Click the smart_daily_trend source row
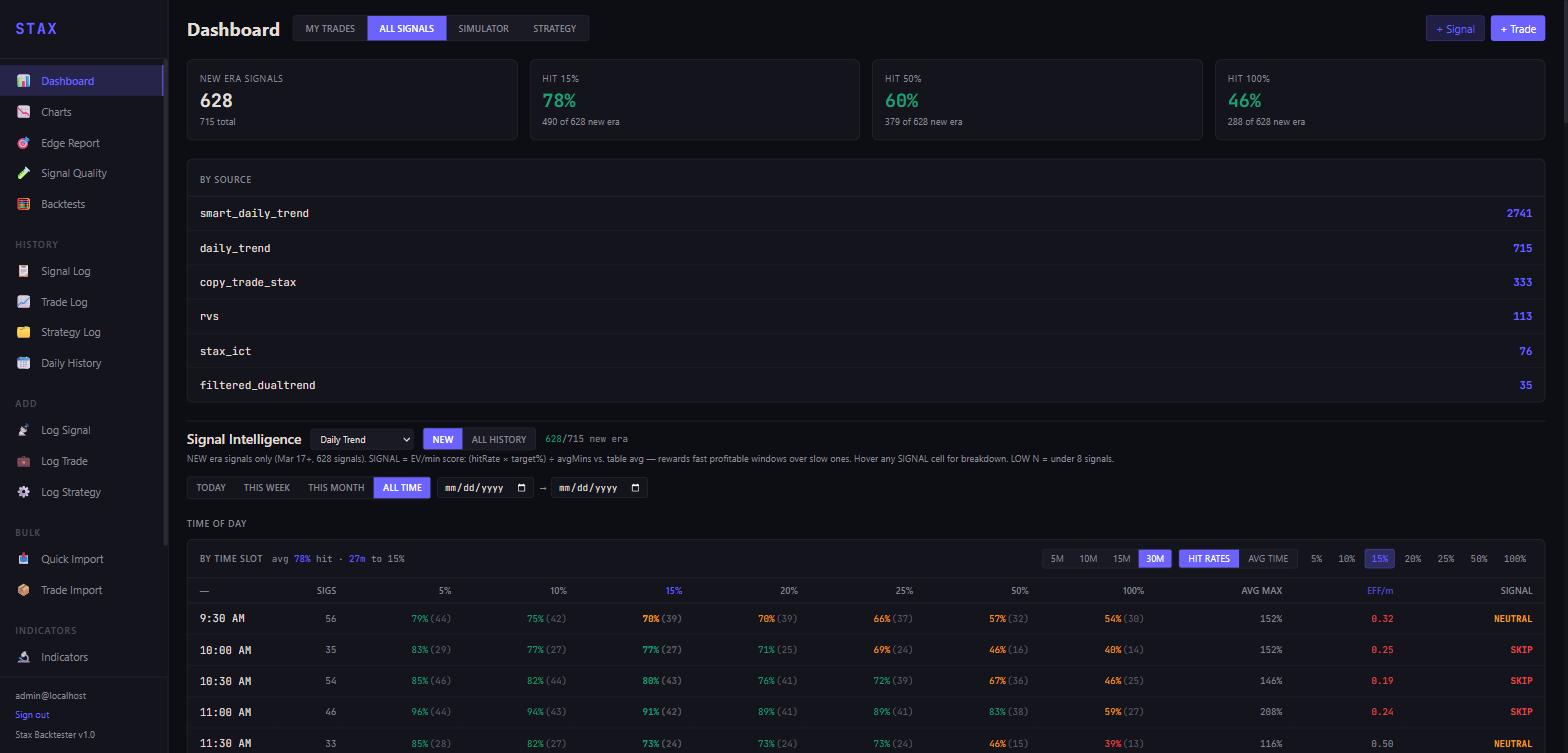Viewport: 1568px width, 753px height. 866,213
